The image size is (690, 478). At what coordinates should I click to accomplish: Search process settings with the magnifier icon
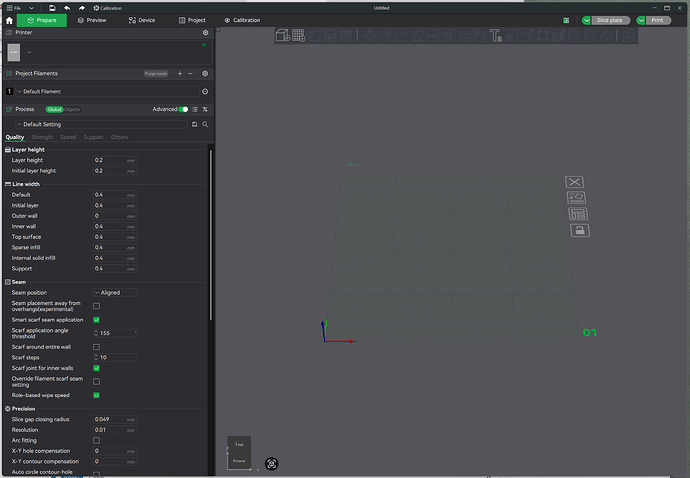tap(205, 125)
